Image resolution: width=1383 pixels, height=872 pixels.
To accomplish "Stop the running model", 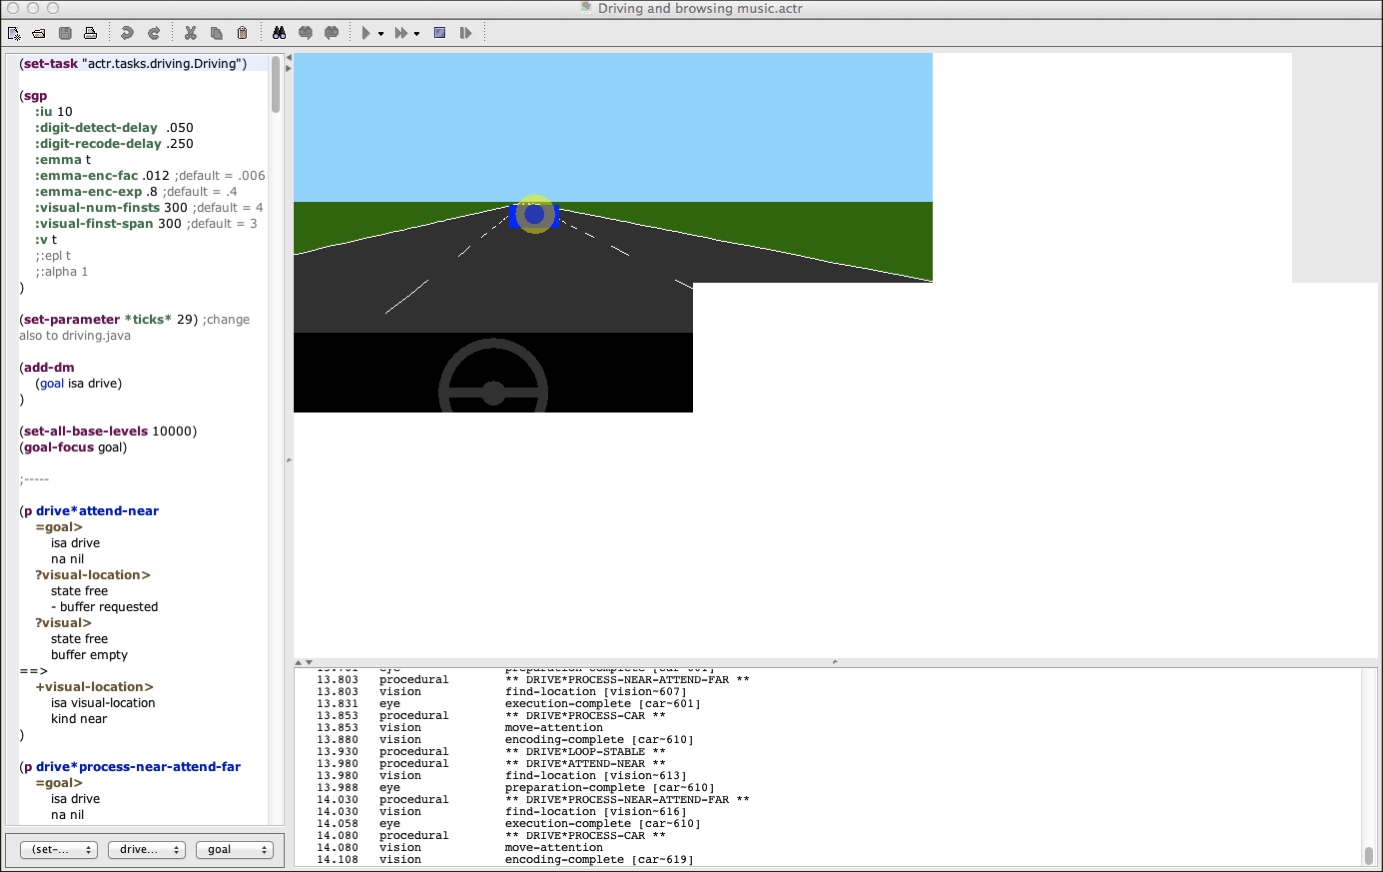I will [x=439, y=33].
